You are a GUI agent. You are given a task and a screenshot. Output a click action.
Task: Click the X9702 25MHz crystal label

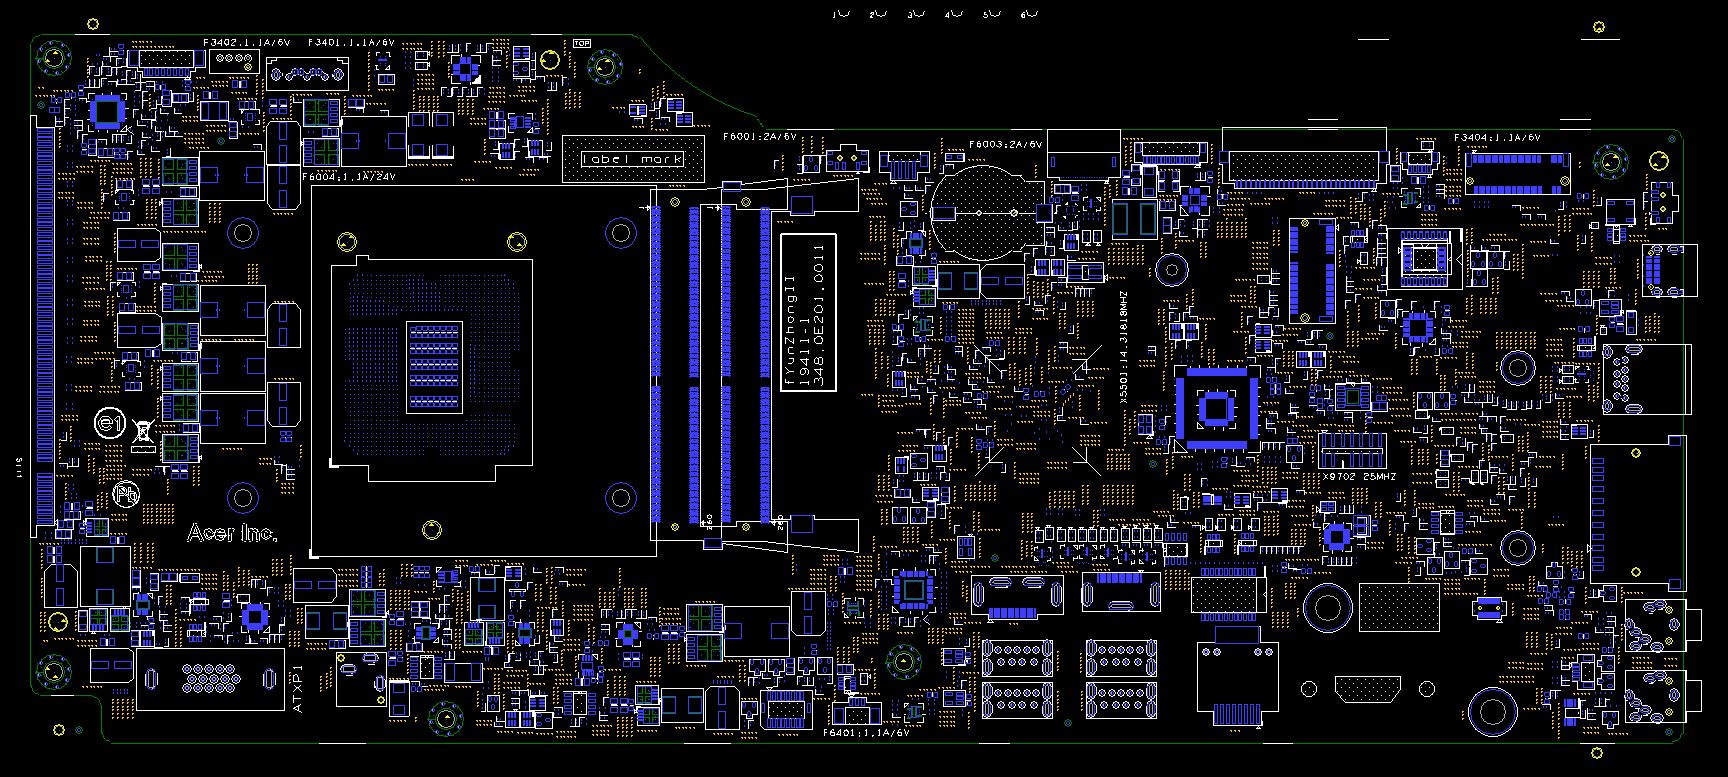coord(1357,477)
